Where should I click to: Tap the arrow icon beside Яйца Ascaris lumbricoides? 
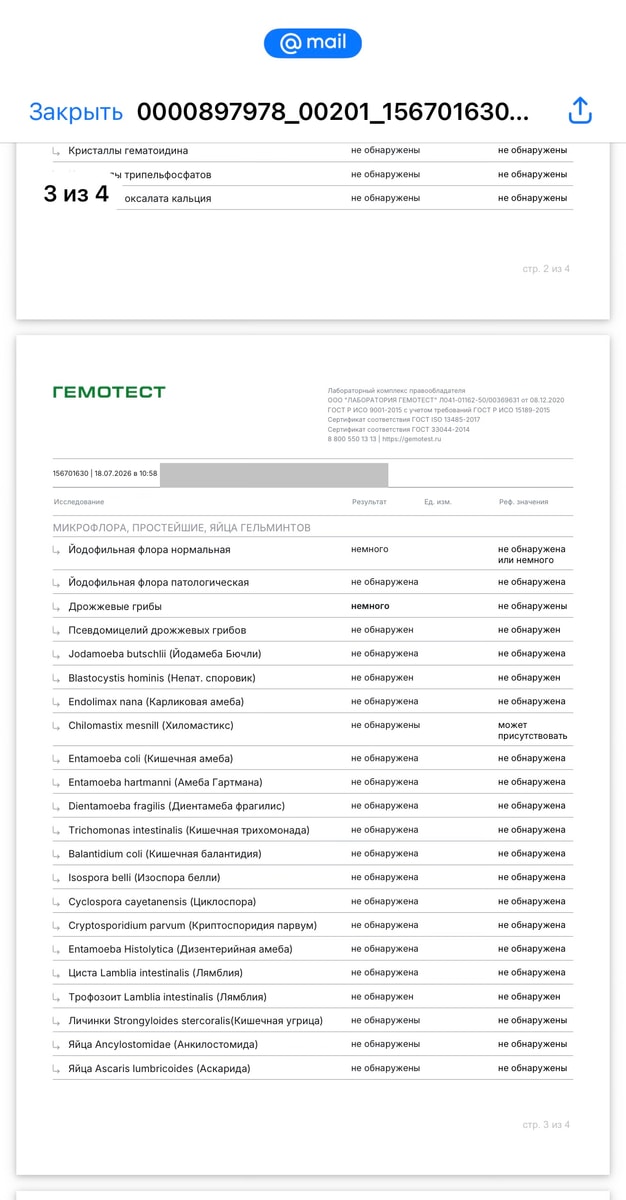(57, 1068)
